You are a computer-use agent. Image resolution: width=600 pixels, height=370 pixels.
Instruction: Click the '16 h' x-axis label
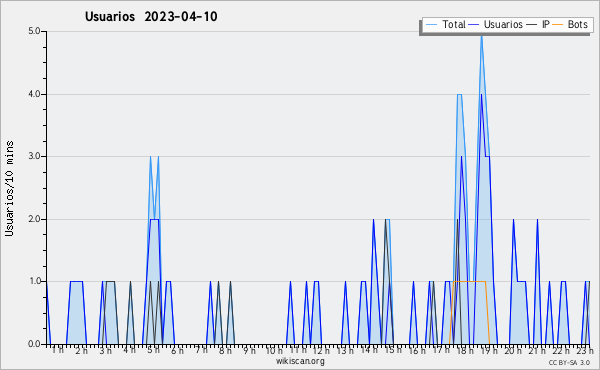(x=417, y=350)
